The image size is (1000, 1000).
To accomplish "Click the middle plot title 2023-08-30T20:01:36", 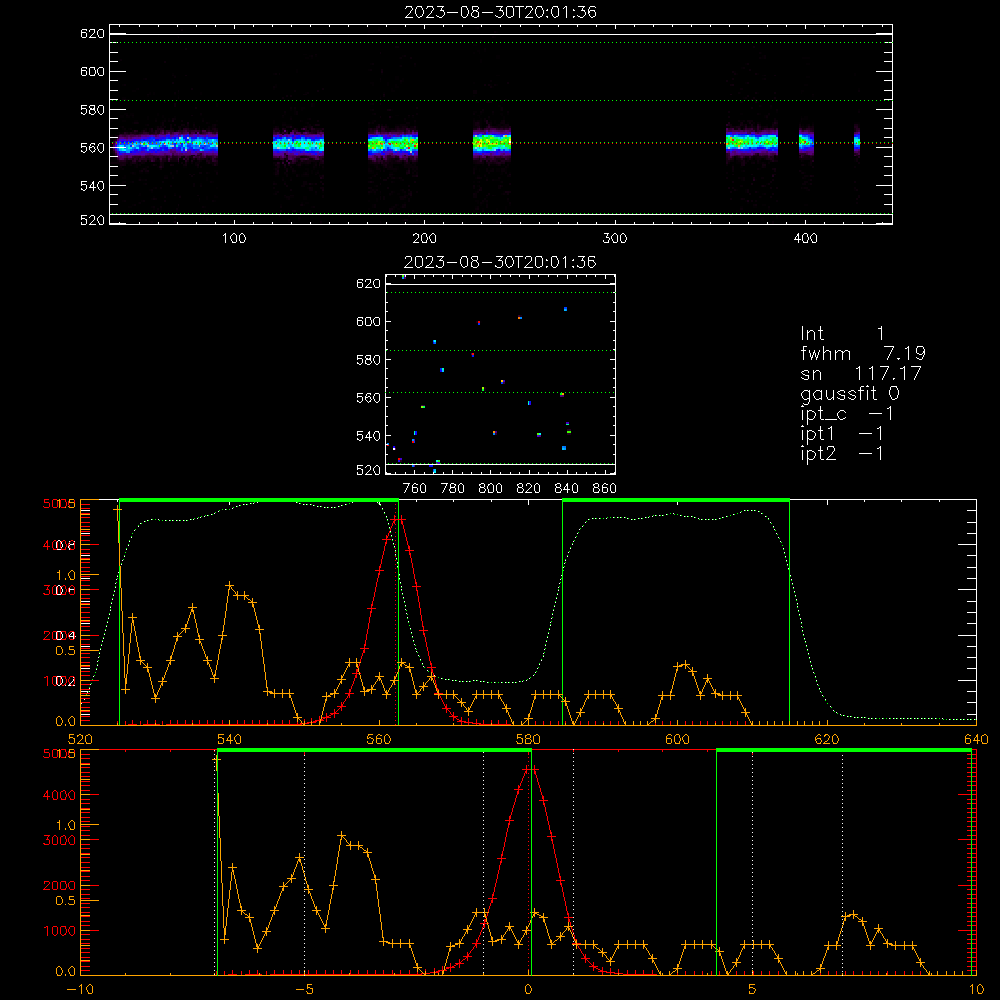I will point(500,262).
